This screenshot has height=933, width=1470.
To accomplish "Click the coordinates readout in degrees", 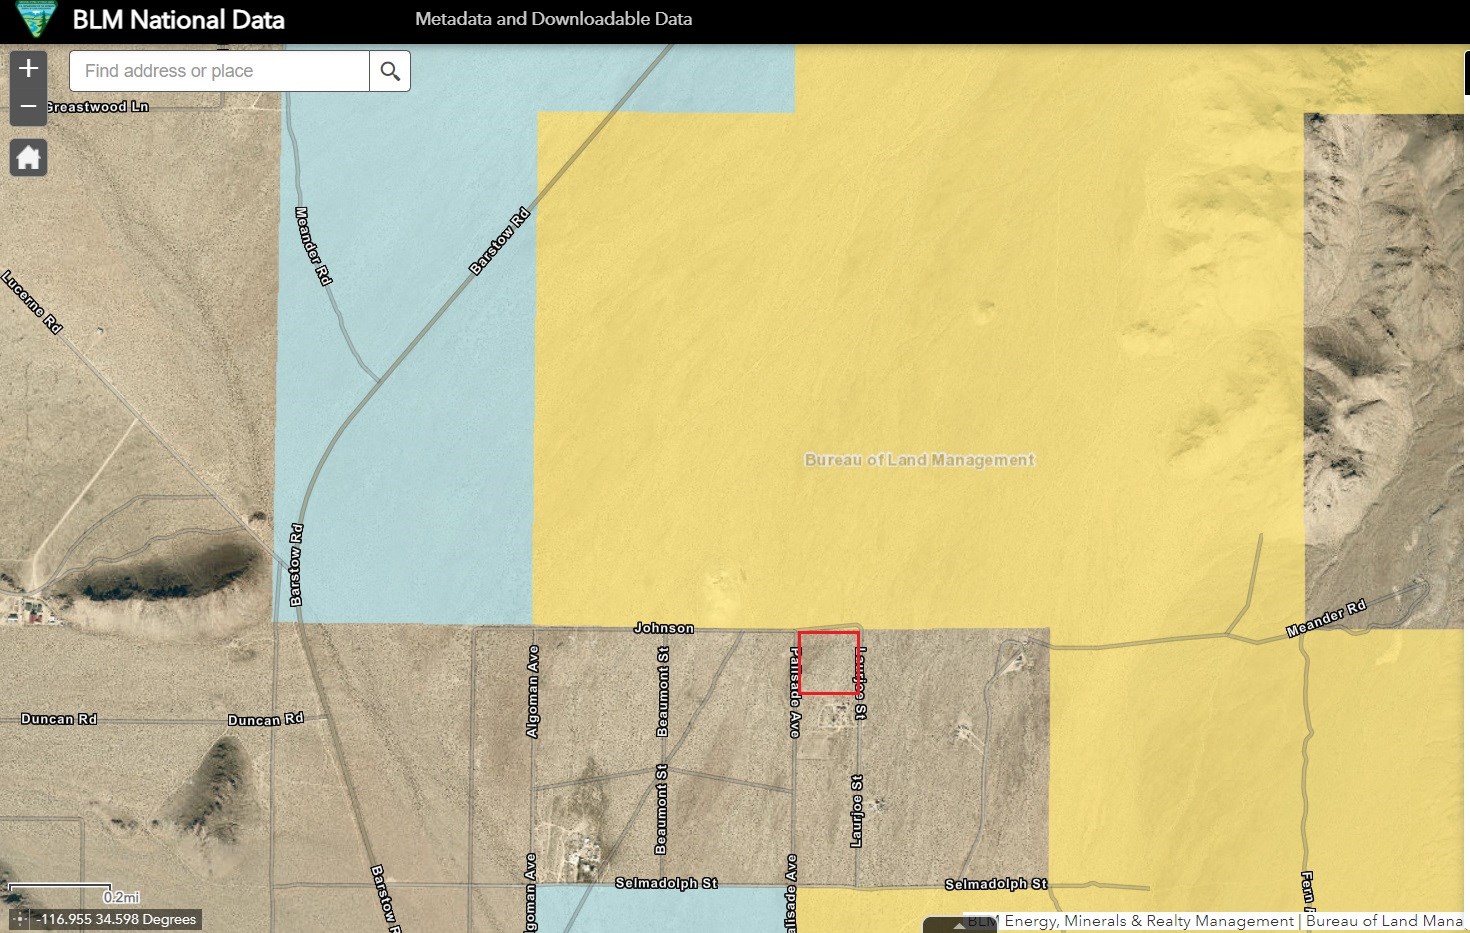I will pos(116,919).
